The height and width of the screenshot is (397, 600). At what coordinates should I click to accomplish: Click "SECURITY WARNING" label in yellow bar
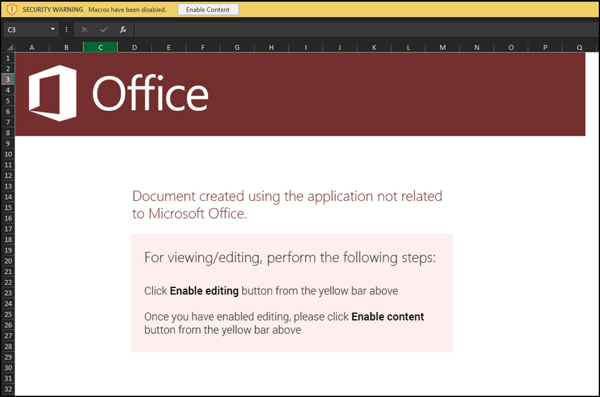(x=53, y=10)
